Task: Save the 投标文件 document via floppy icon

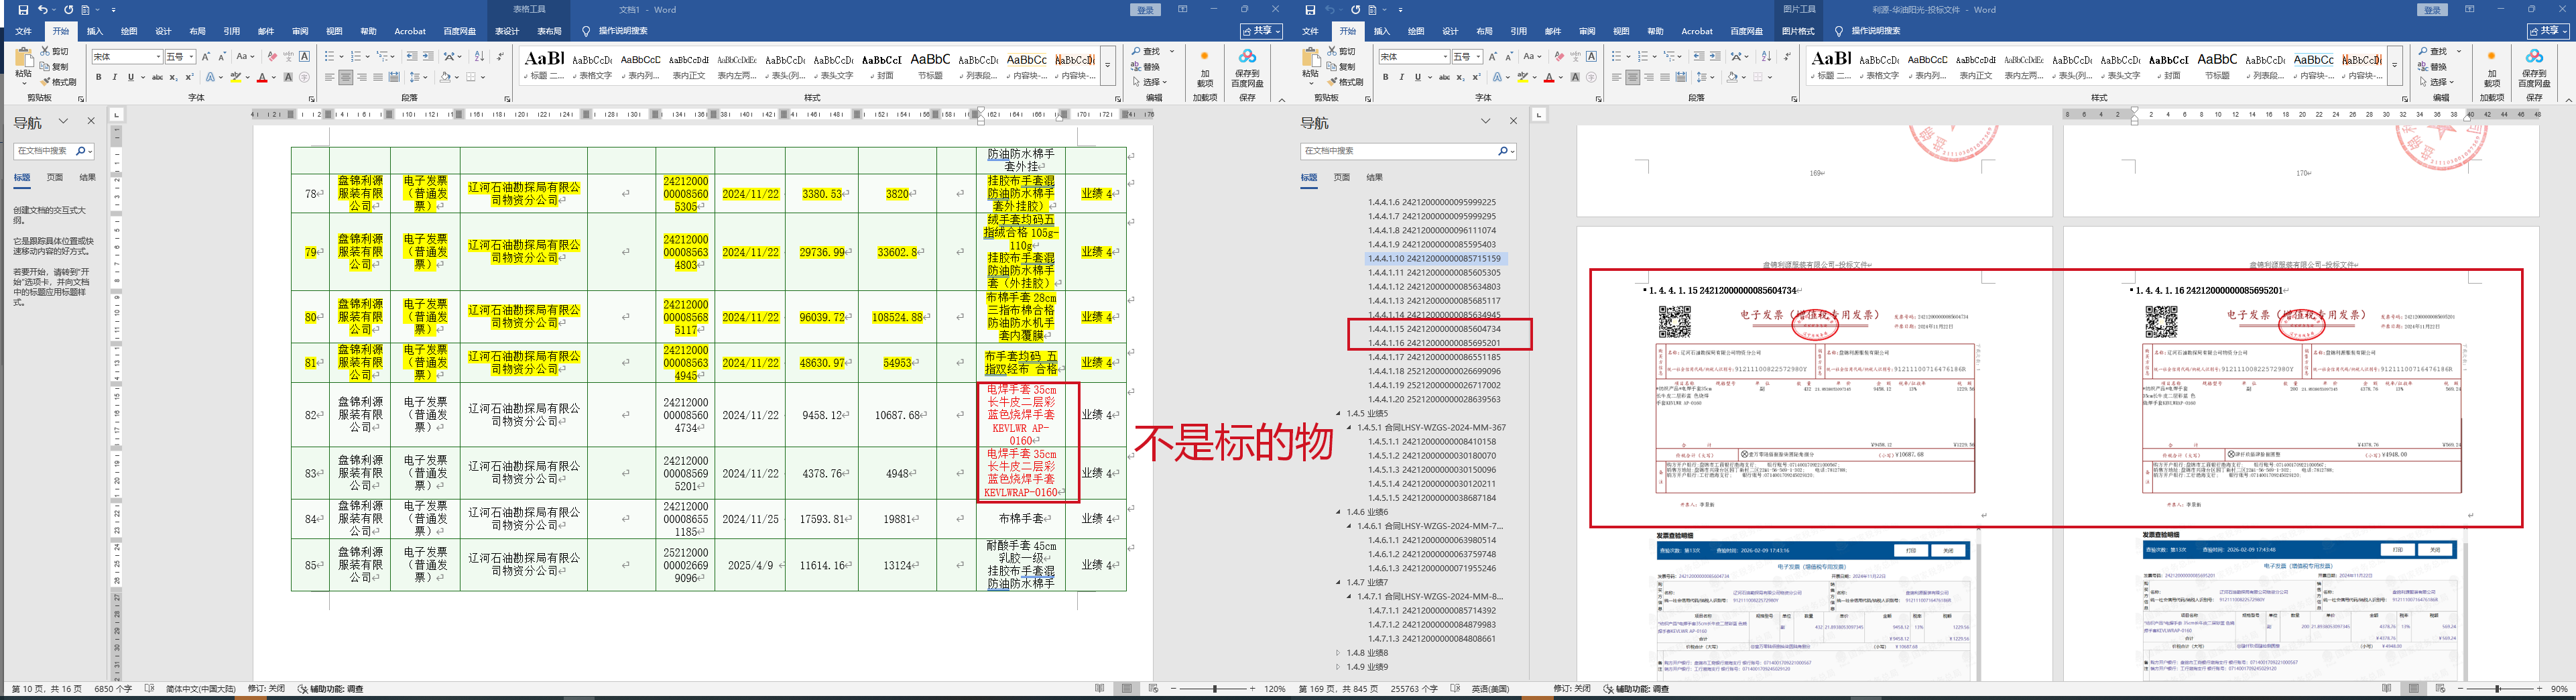Action: (x=1310, y=10)
